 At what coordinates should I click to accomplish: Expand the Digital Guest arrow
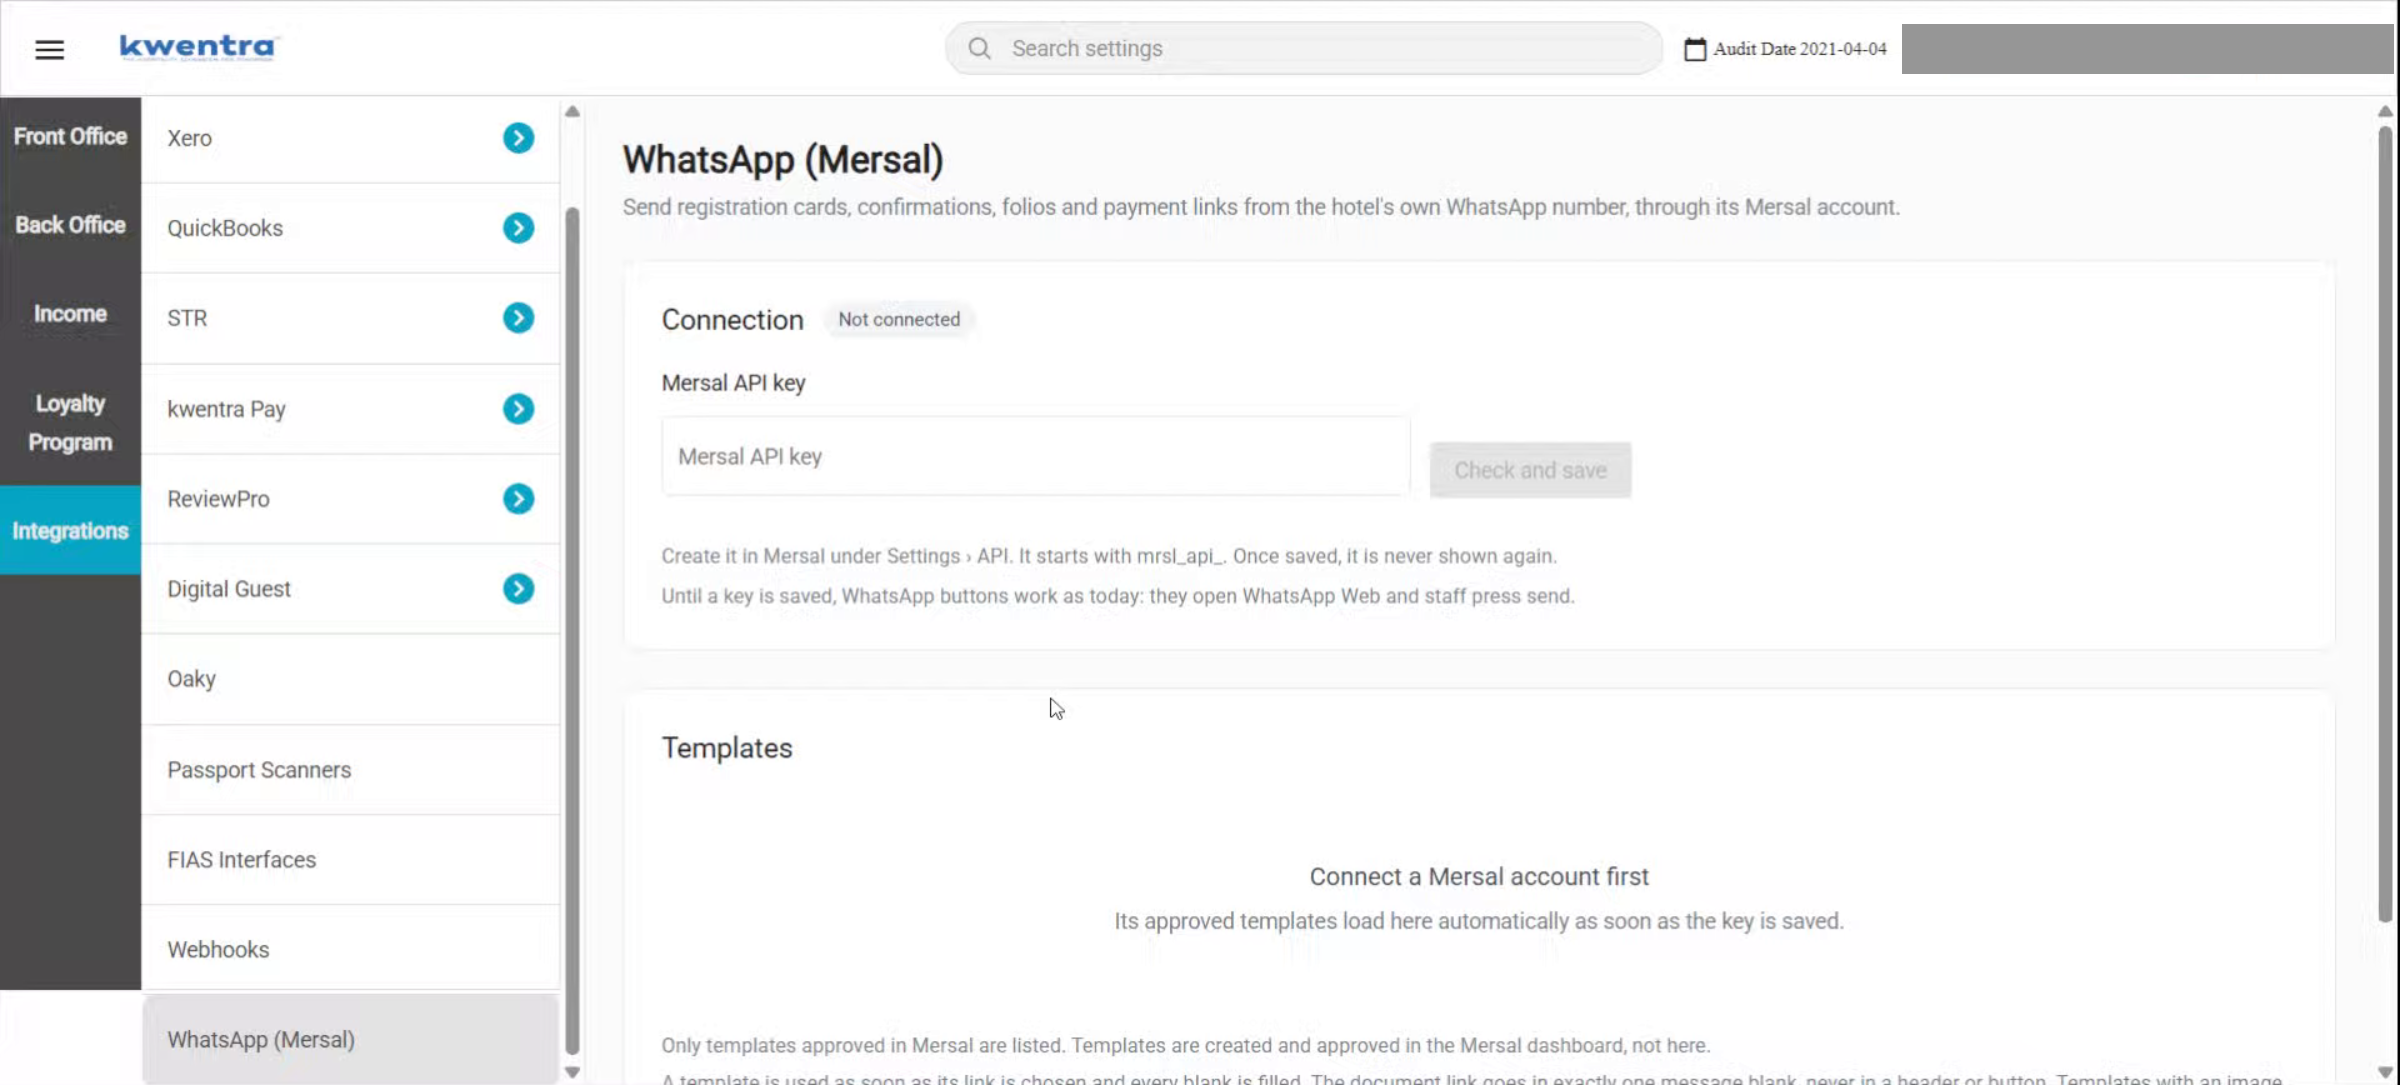click(x=518, y=589)
